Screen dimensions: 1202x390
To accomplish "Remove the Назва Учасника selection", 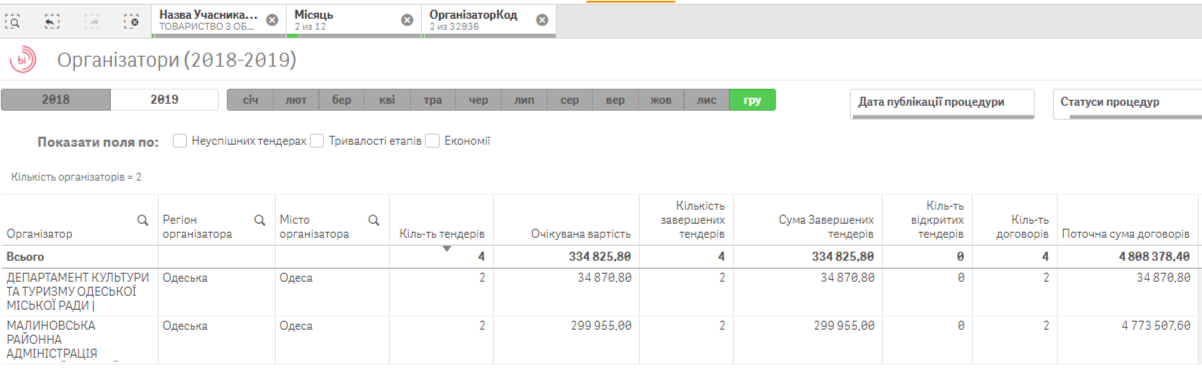I will tap(272, 20).
